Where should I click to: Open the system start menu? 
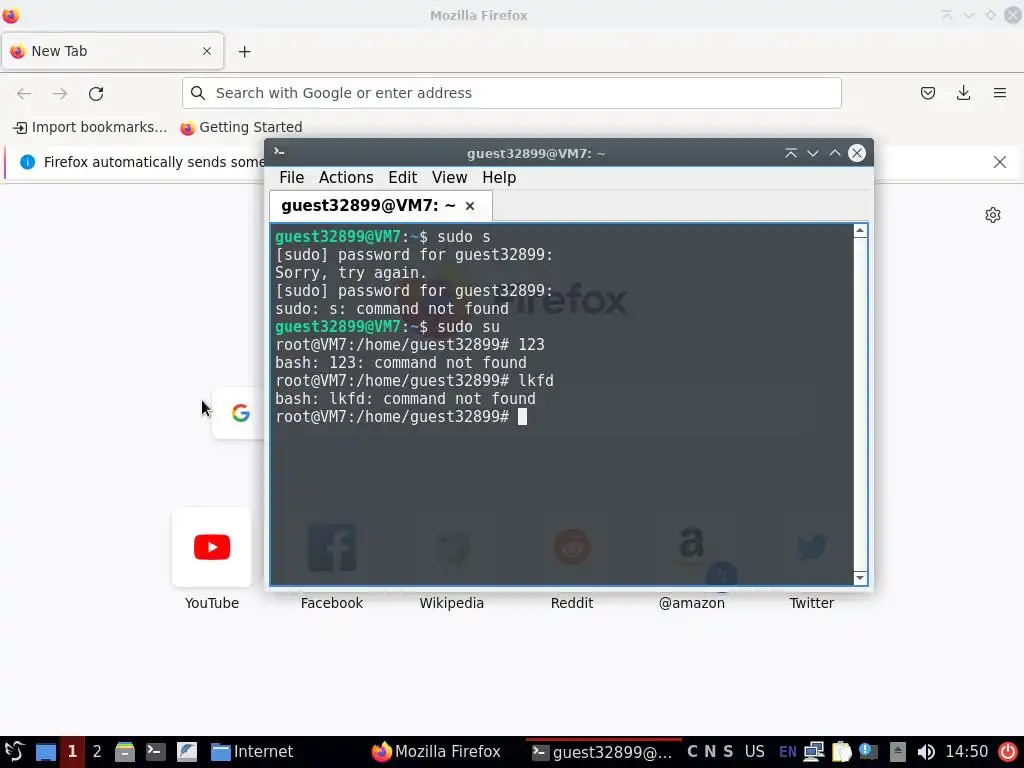[14, 752]
